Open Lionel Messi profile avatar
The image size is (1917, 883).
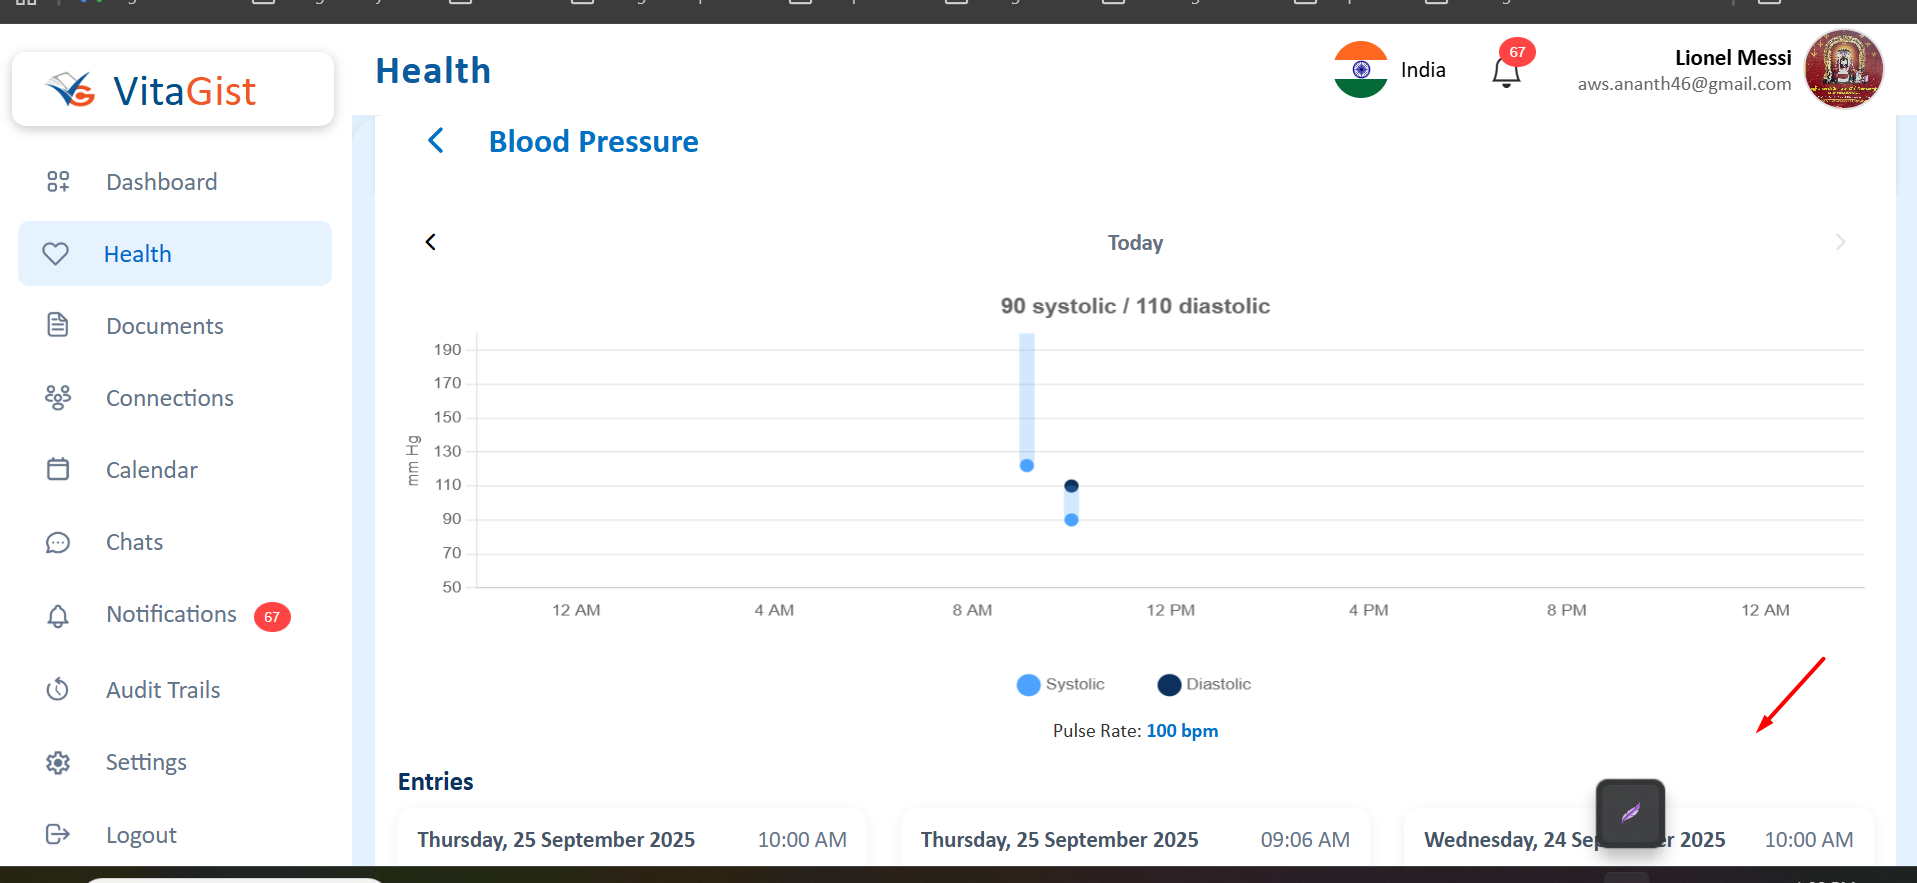1843,69
